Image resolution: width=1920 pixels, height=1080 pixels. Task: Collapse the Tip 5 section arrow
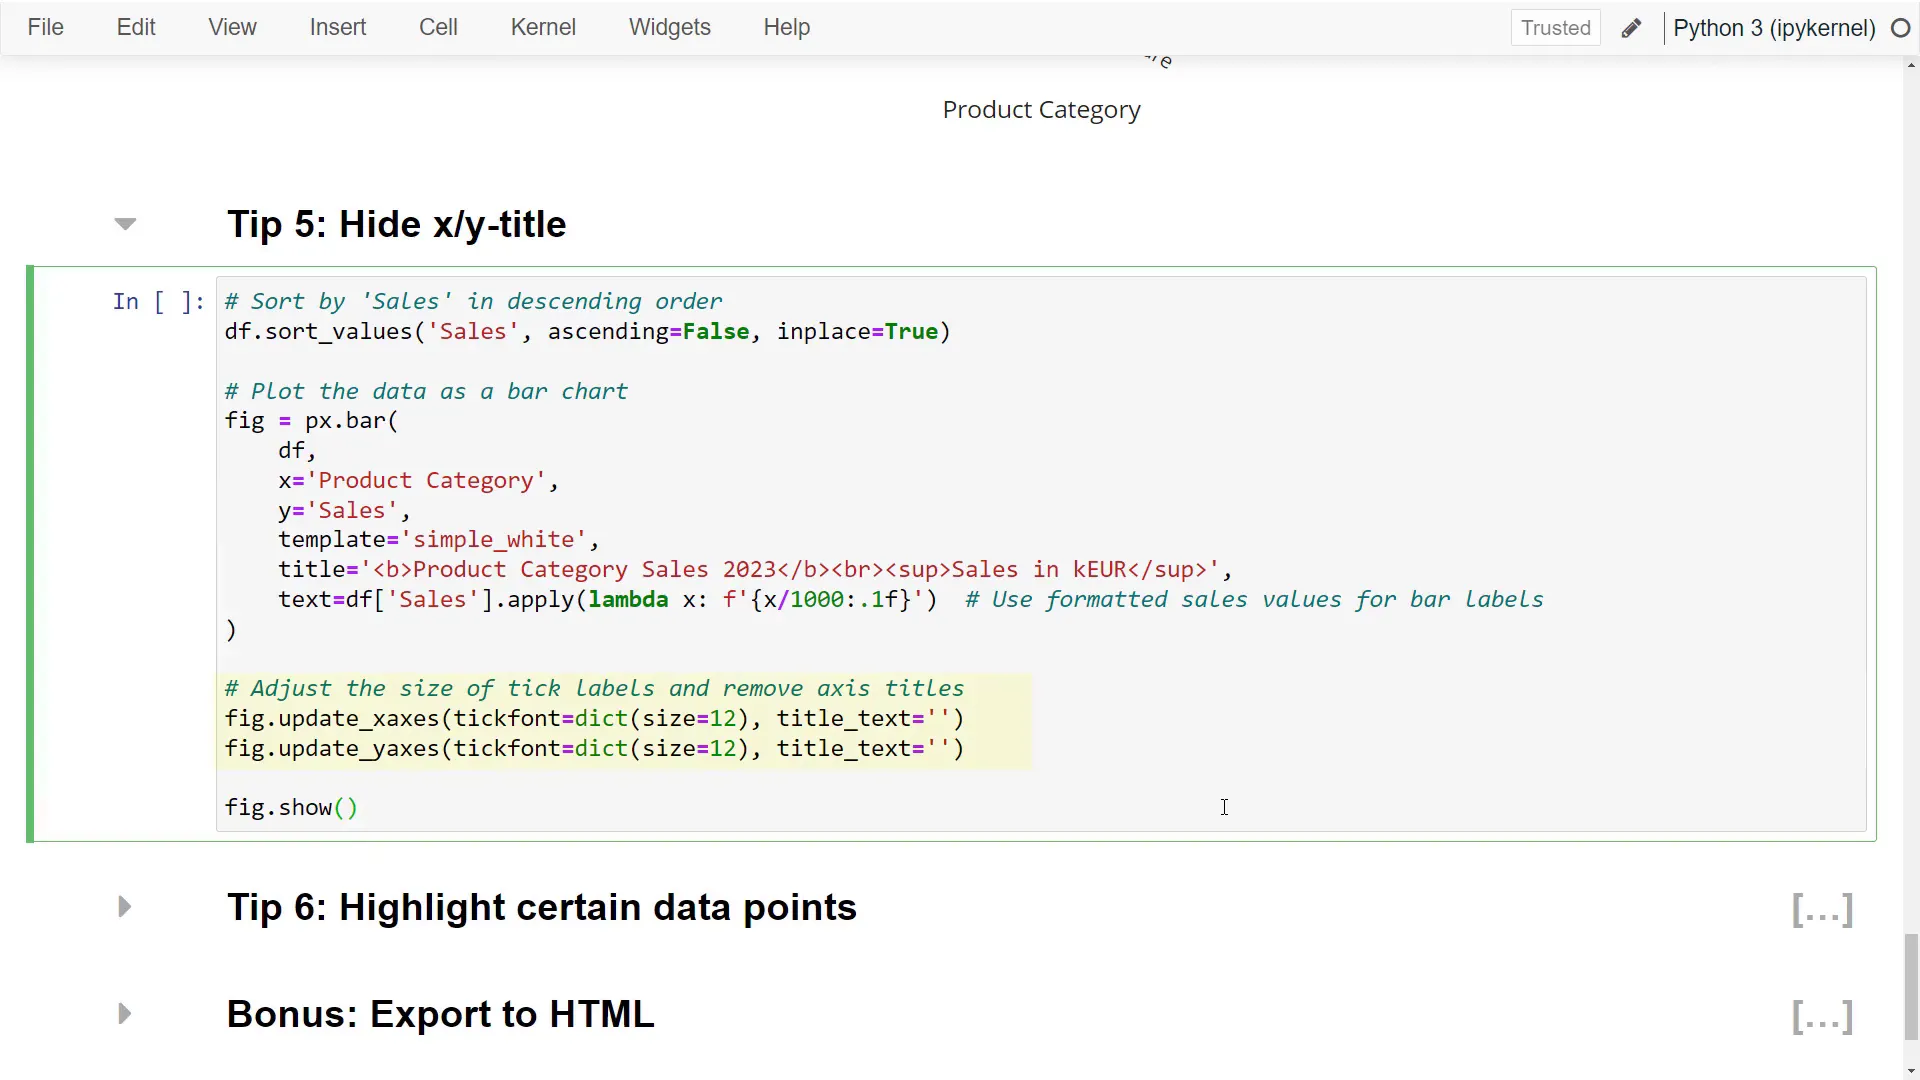(125, 224)
